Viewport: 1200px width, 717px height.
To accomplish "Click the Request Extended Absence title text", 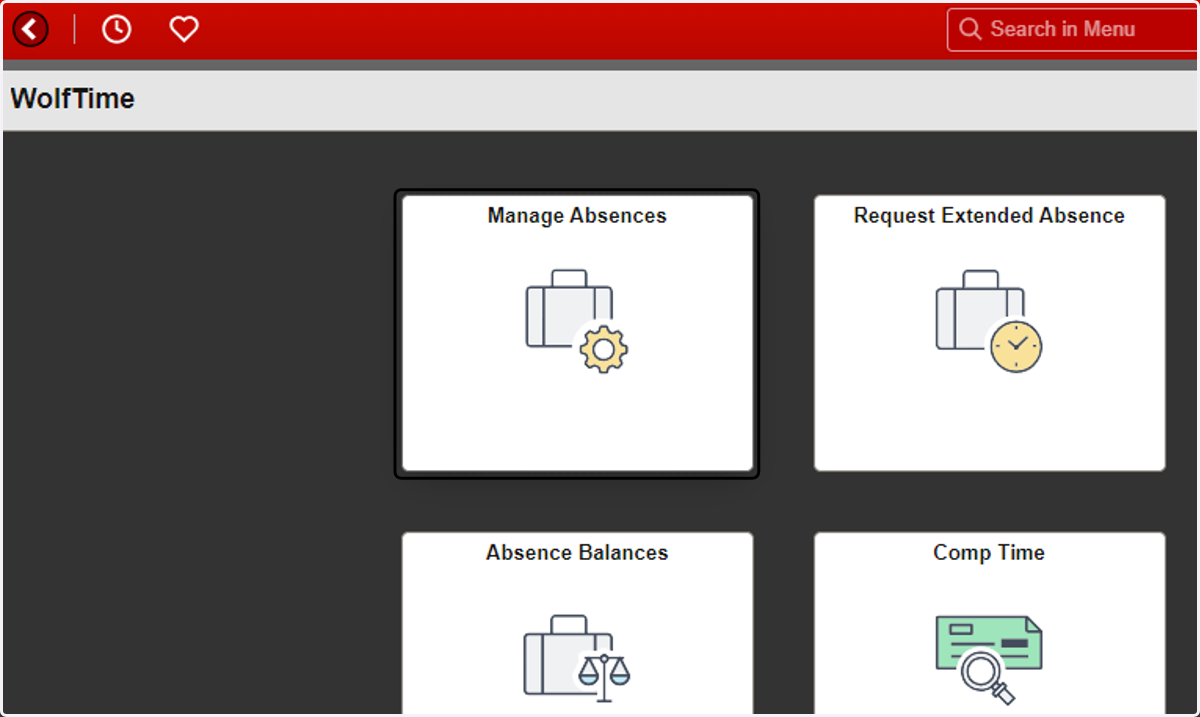I will [989, 216].
